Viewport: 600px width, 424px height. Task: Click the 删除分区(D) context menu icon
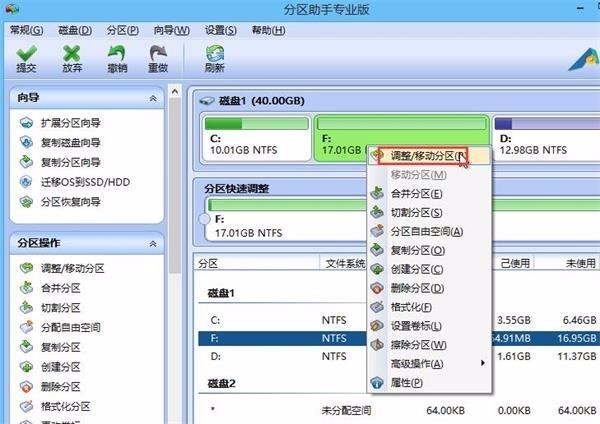coord(377,288)
